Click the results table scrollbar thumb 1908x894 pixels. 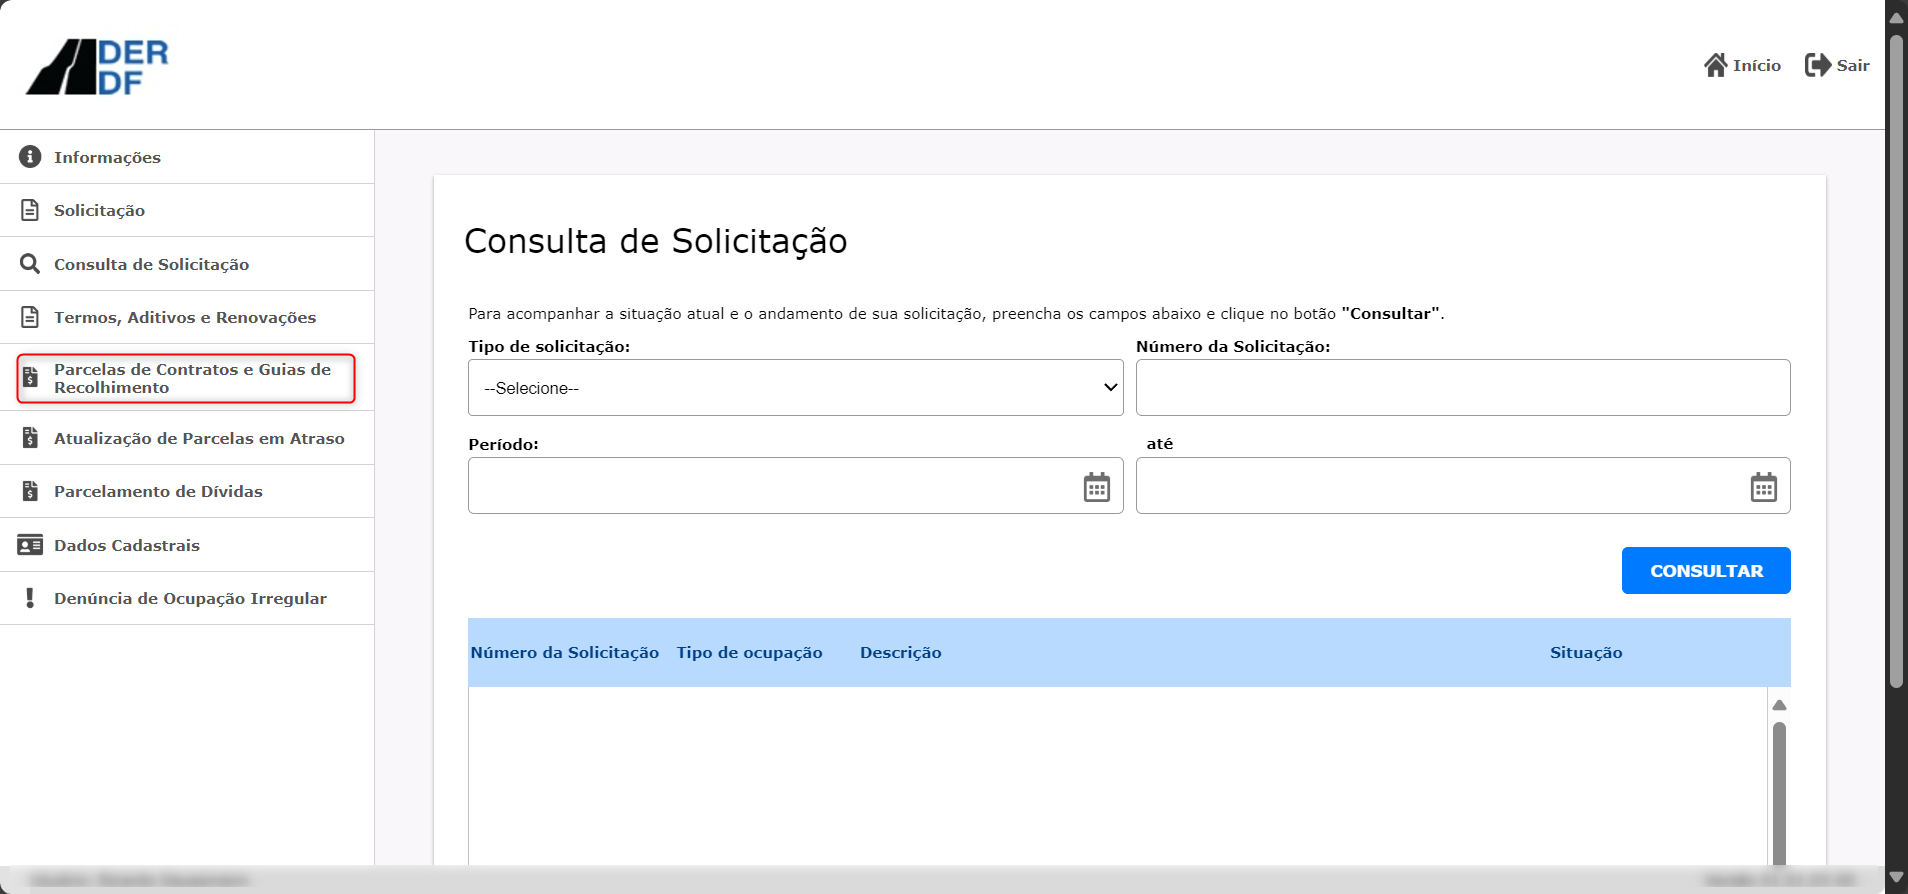point(1779,793)
